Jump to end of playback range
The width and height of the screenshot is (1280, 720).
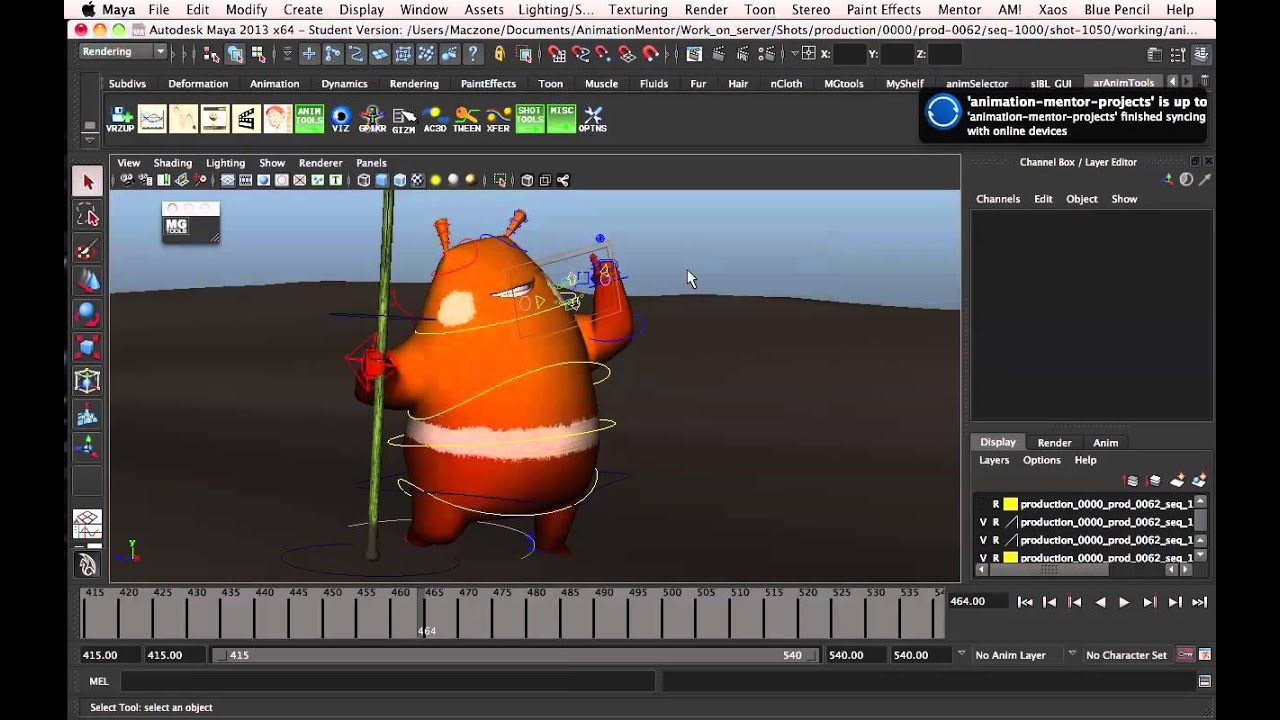tap(1199, 602)
